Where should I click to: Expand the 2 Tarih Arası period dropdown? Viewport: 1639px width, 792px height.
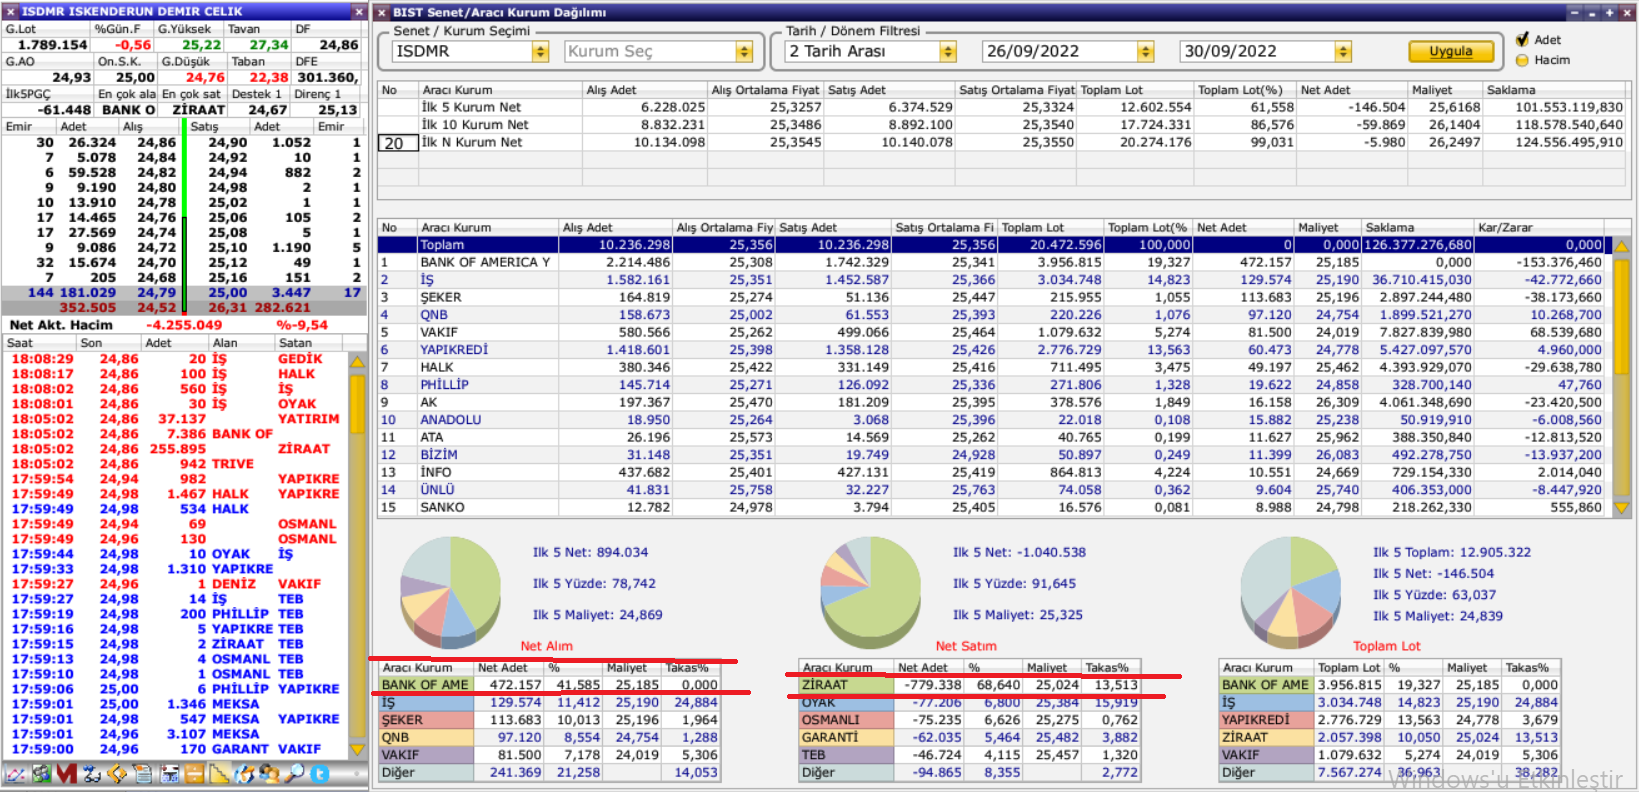pos(948,51)
